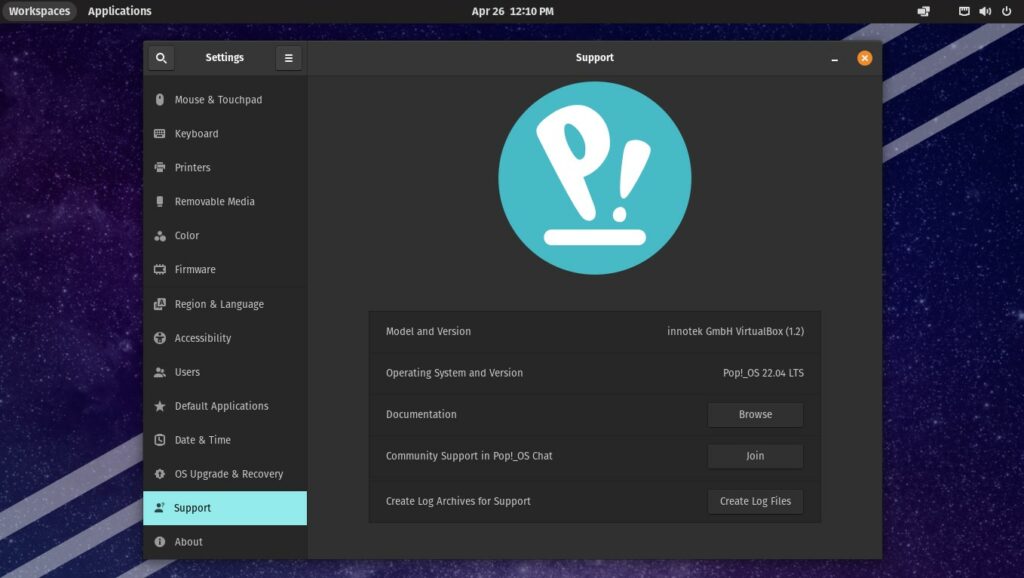The height and width of the screenshot is (578, 1024).
Task: Click the Default Applications star icon
Action: pos(159,406)
